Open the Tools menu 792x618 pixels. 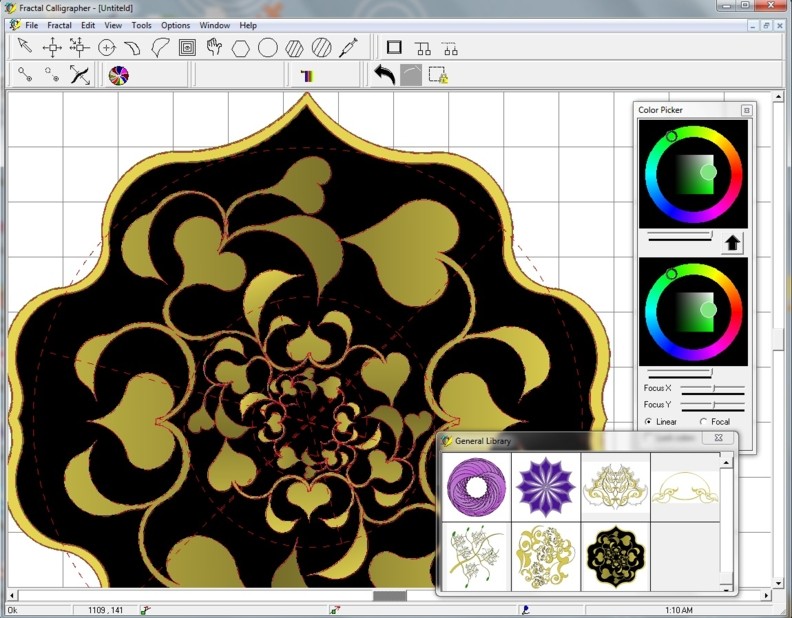click(141, 25)
